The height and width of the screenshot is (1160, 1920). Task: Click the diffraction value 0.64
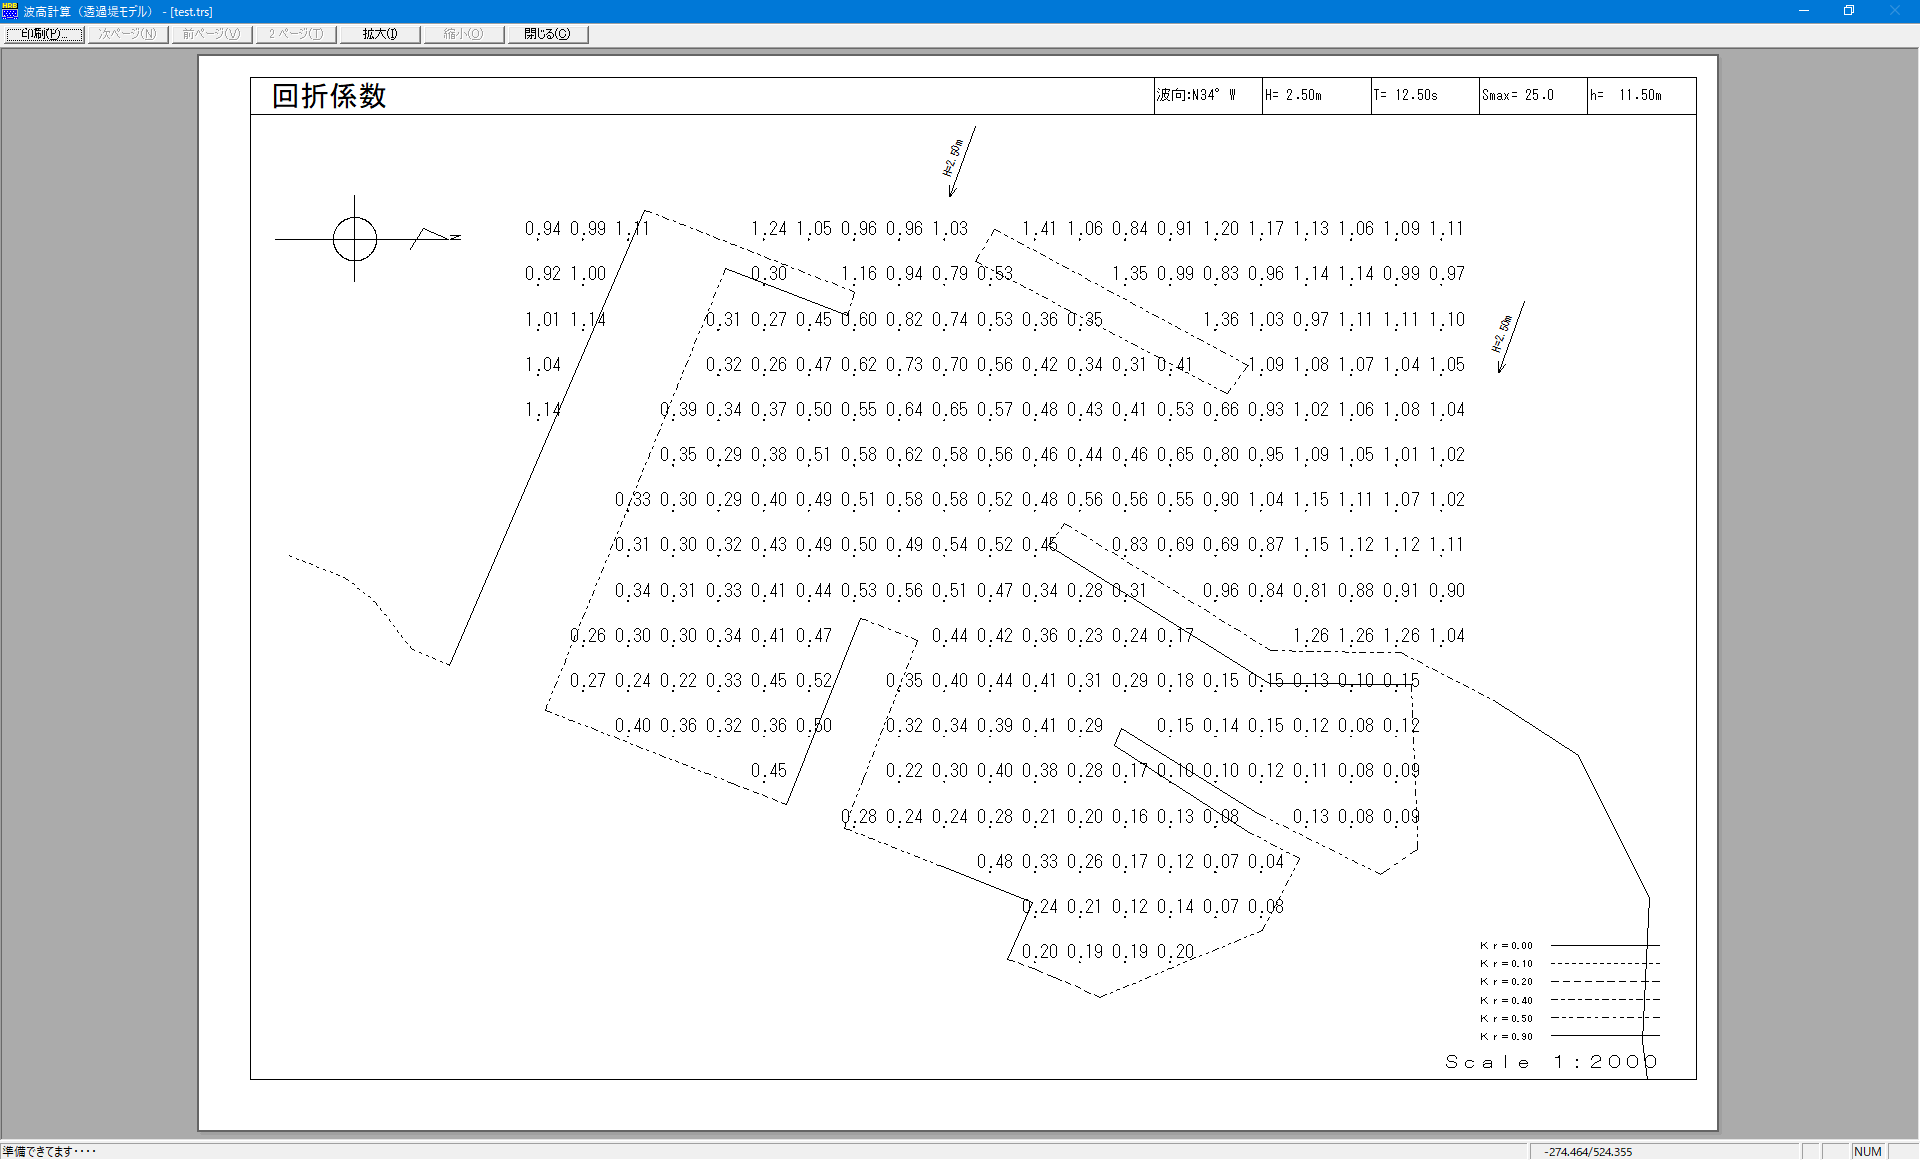(x=904, y=410)
